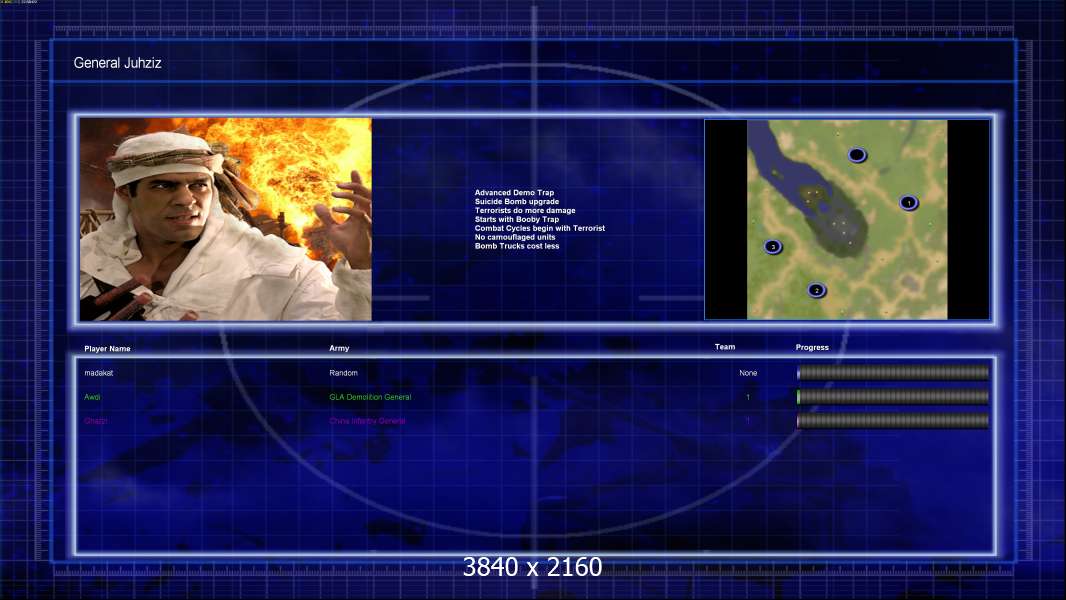Click the unnumbered start marker on minimap
The width and height of the screenshot is (1066, 600).
[x=857, y=155]
